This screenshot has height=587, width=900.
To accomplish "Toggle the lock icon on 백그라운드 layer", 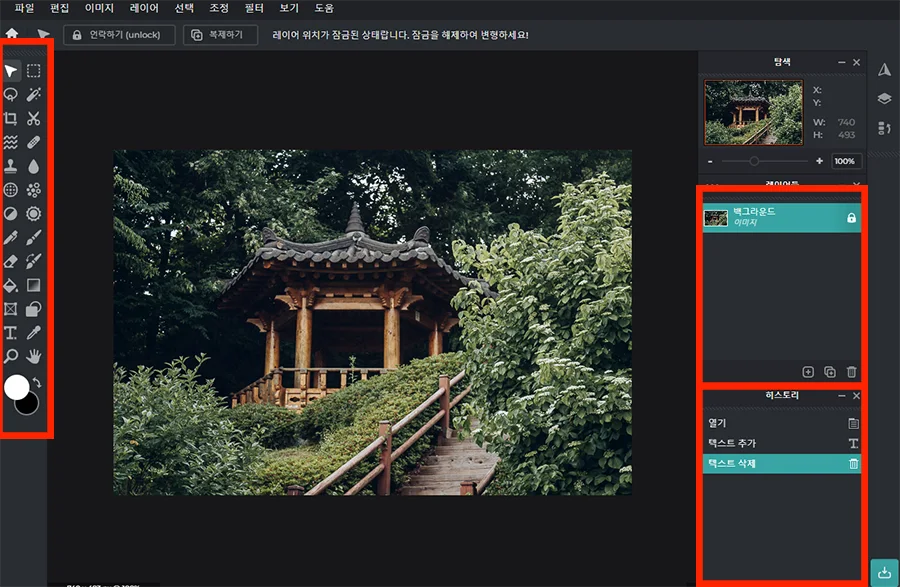I will [851, 217].
